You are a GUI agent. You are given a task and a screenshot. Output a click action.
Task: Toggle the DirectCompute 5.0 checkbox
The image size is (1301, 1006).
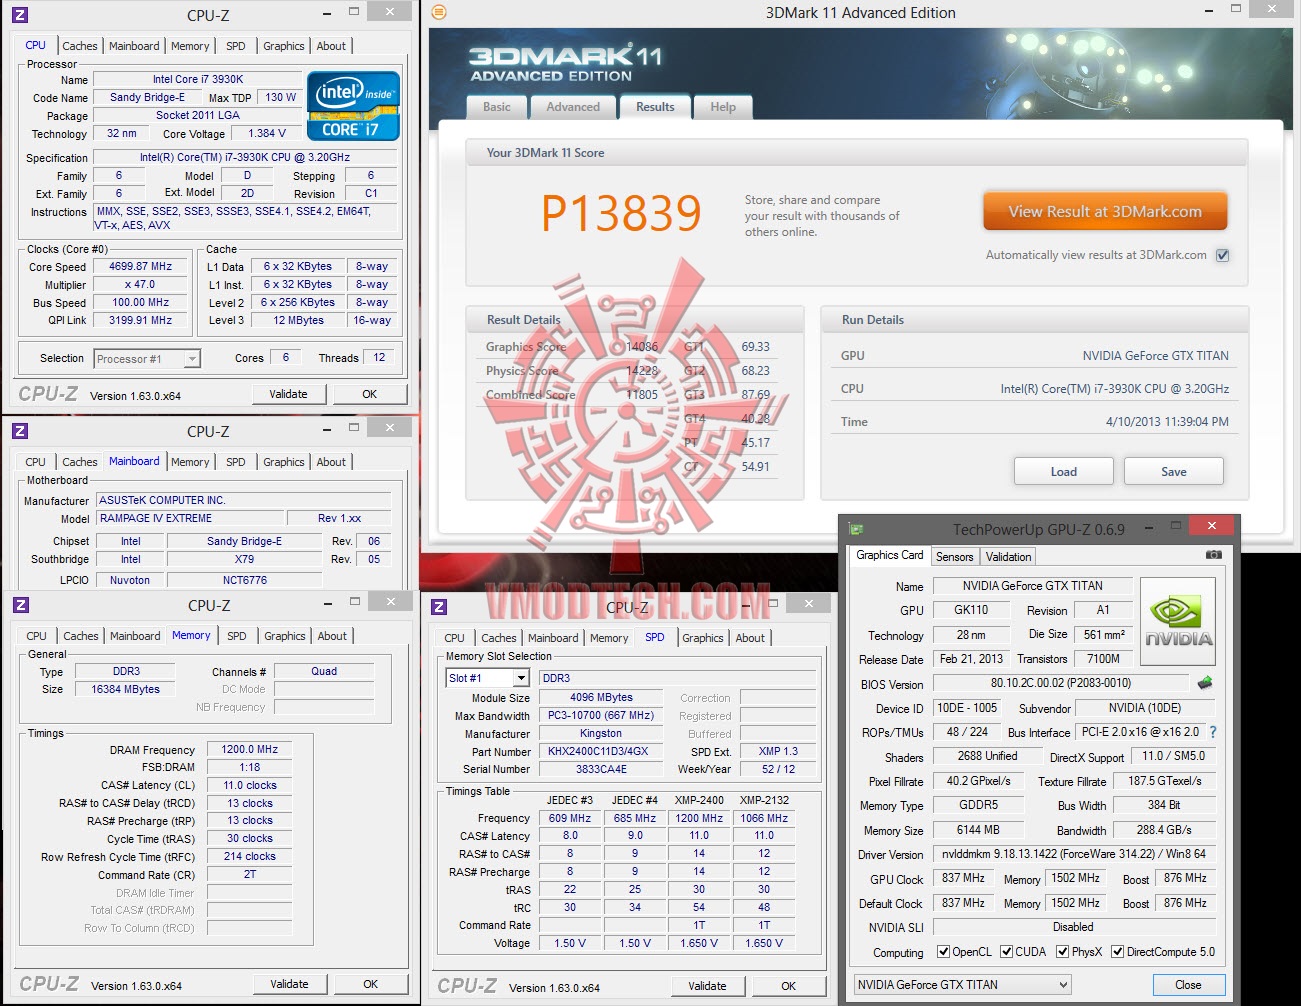(x=1118, y=952)
